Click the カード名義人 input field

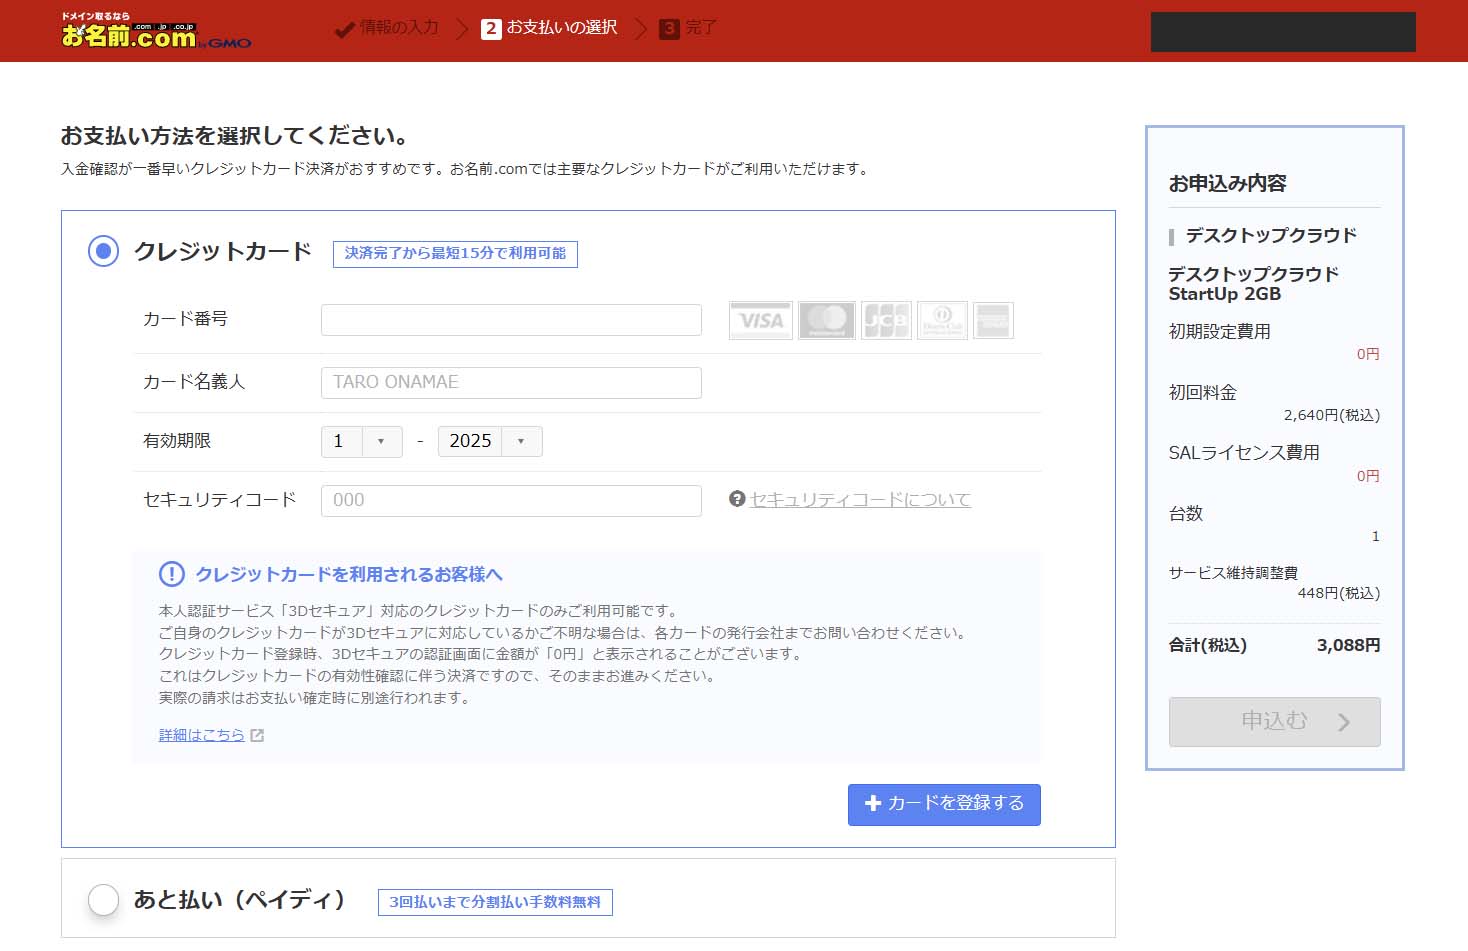pyautogui.click(x=511, y=382)
